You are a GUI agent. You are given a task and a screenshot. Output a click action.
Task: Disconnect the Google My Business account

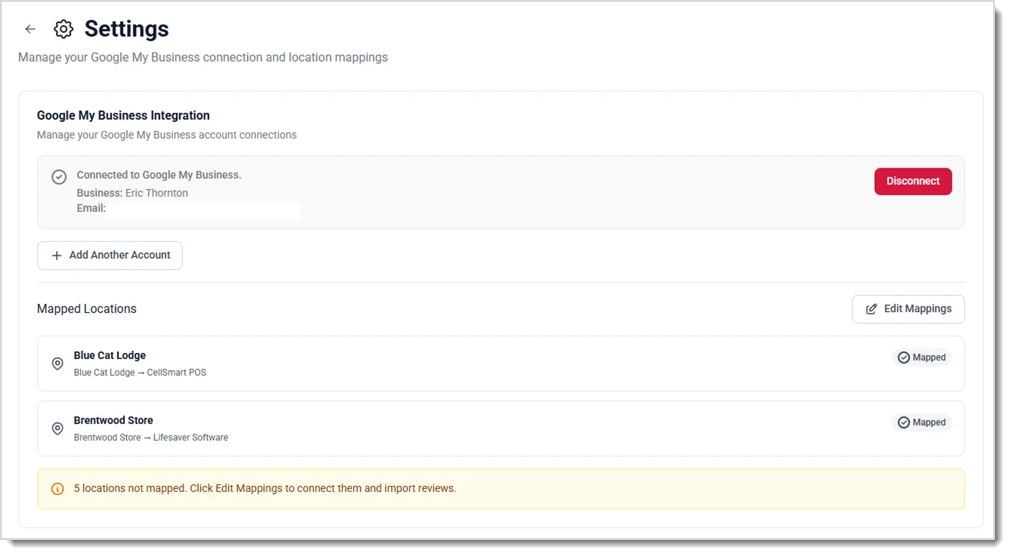pos(913,182)
